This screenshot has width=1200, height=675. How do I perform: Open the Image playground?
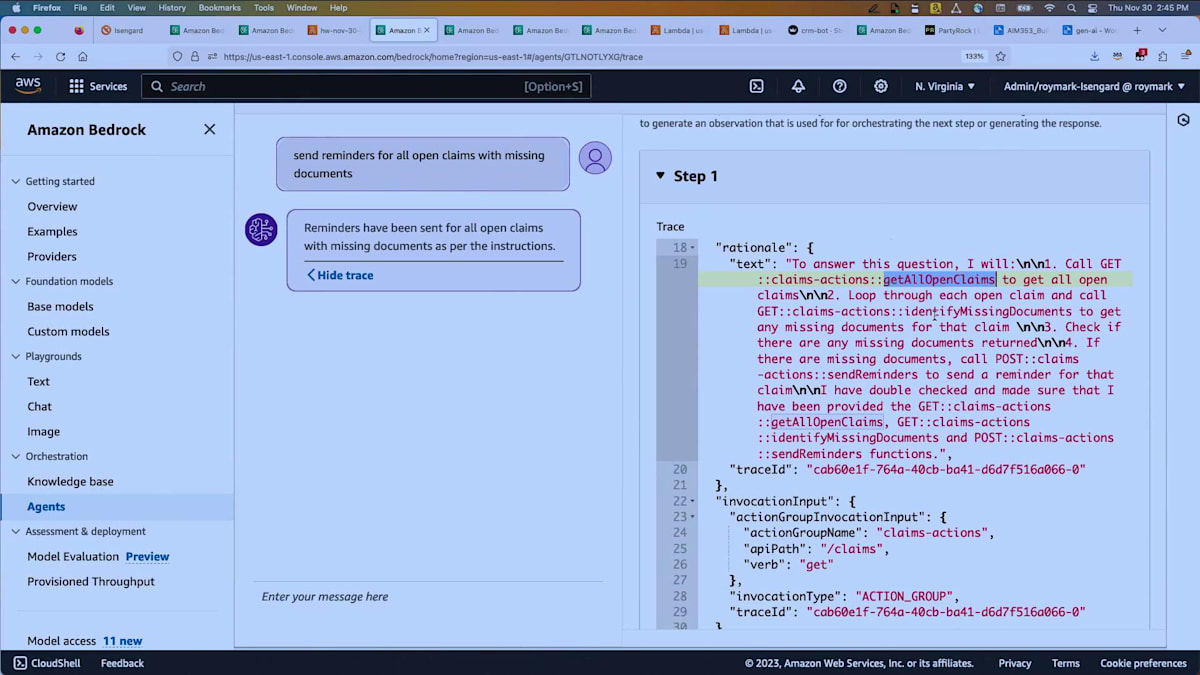(43, 431)
